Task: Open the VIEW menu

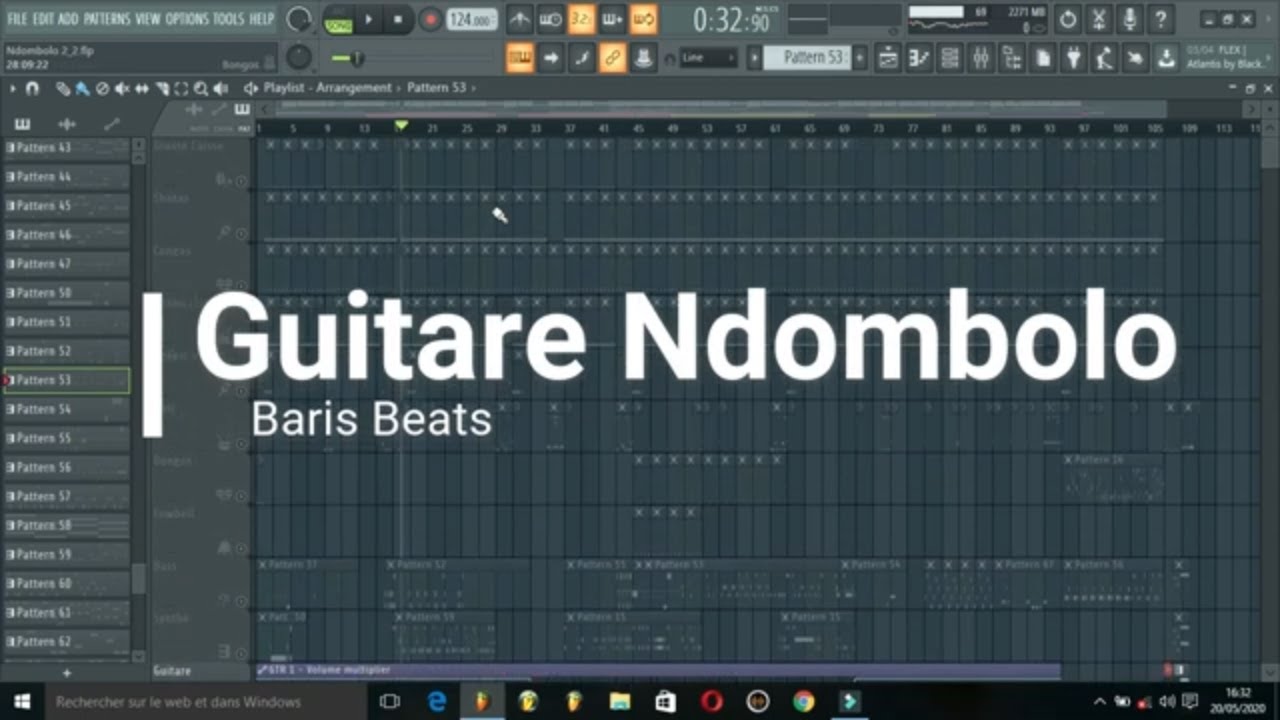Action: coord(148,18)
